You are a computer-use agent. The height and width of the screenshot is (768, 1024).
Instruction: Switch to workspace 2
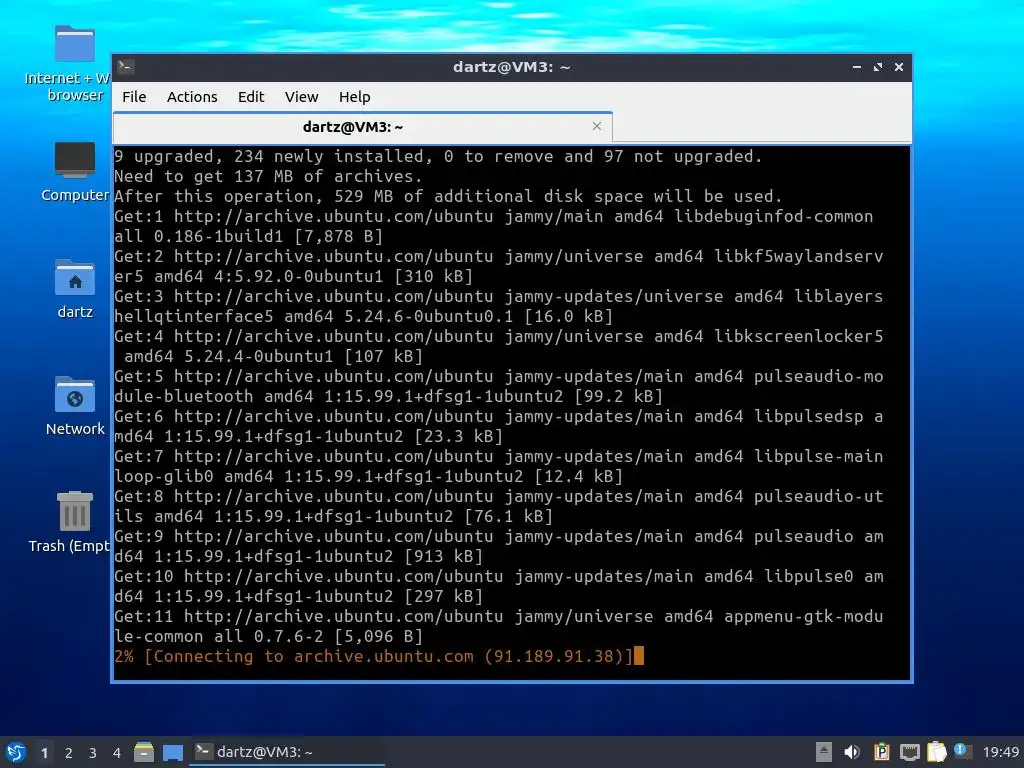pos(69,753)
